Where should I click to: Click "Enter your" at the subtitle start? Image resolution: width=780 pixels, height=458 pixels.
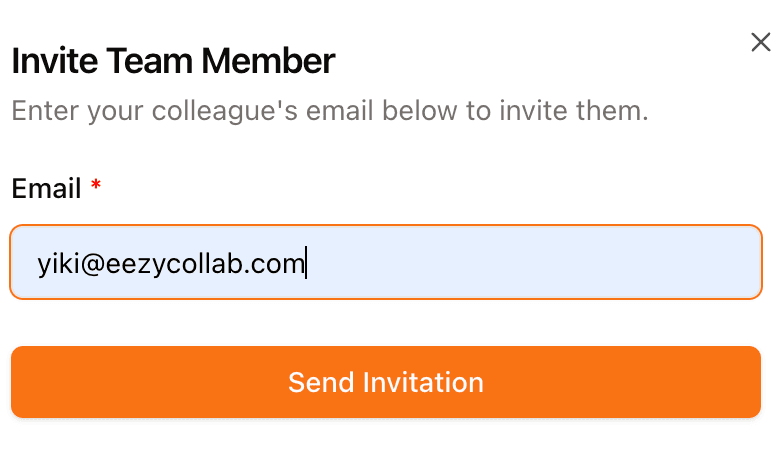(x=59, y=110)
